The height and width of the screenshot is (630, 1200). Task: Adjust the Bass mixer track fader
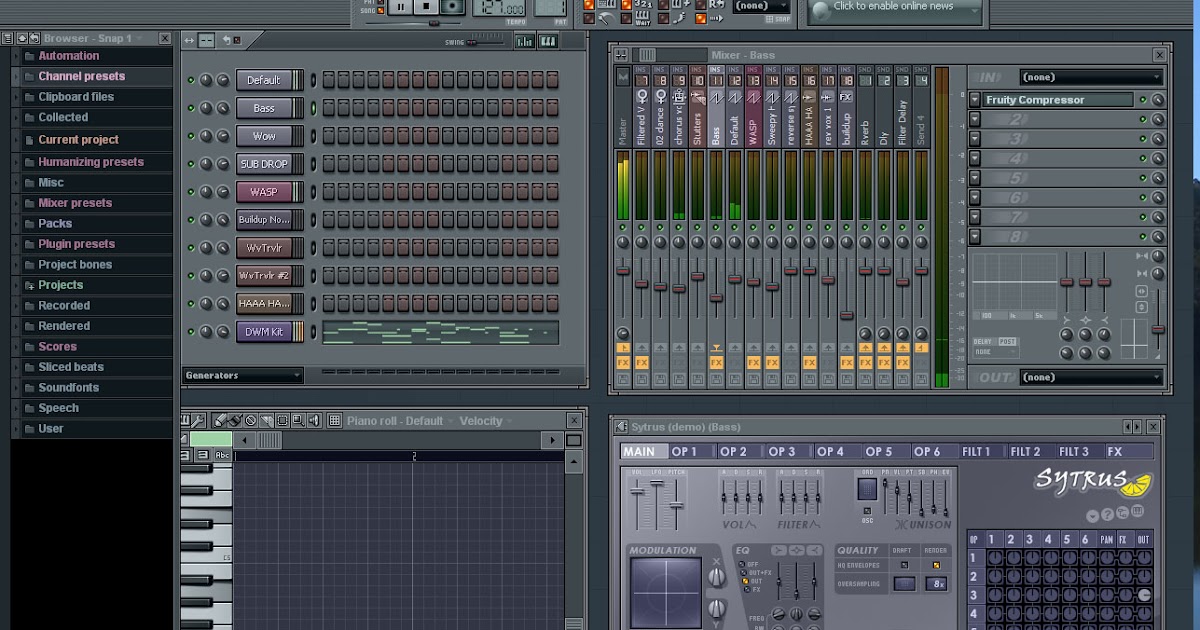click(x=716, y=296)
